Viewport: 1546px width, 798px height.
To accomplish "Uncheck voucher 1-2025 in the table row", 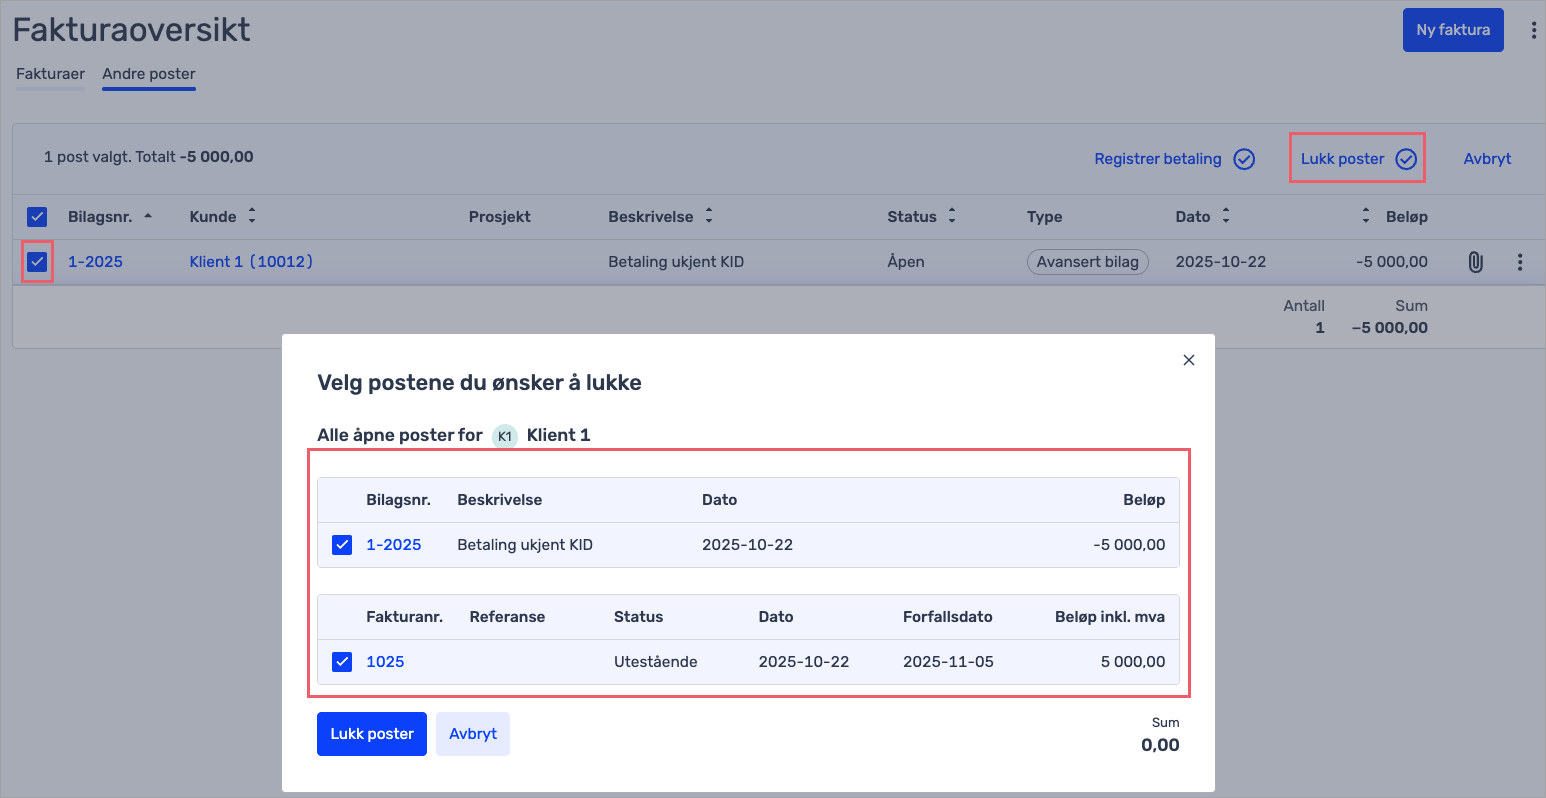I will [37, 262].
